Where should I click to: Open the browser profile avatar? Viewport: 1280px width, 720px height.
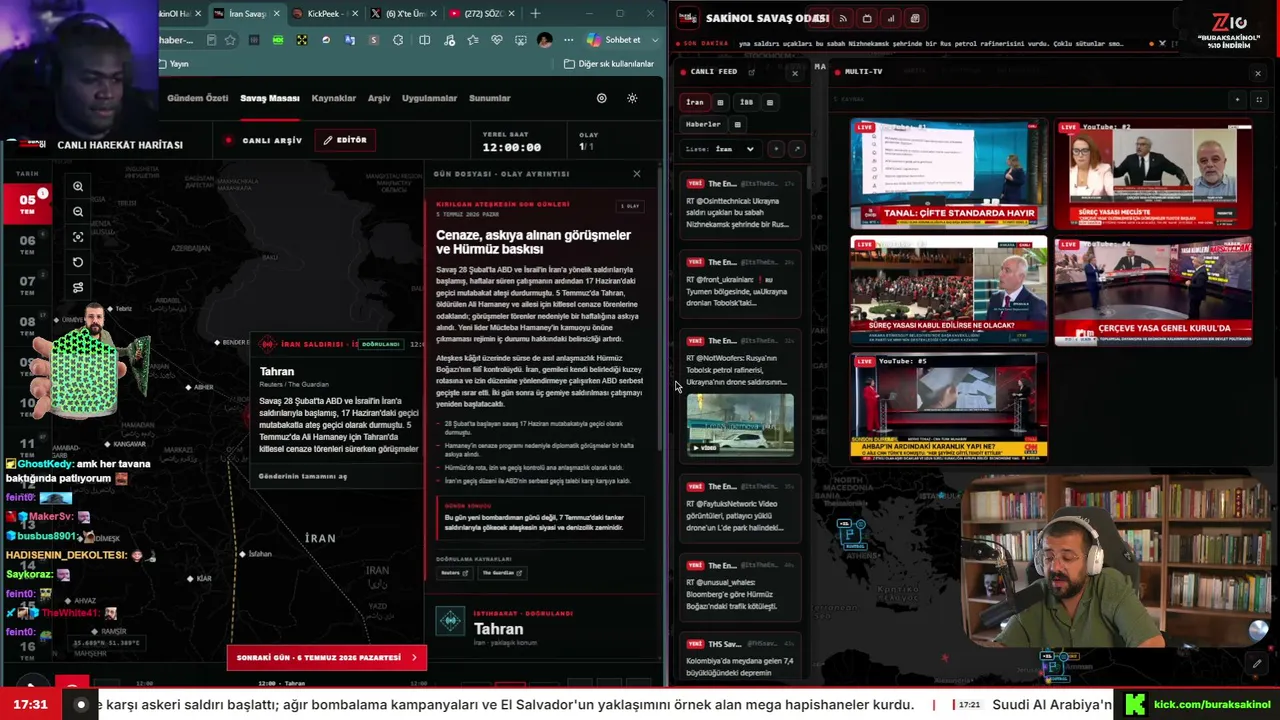coord(544,40)
